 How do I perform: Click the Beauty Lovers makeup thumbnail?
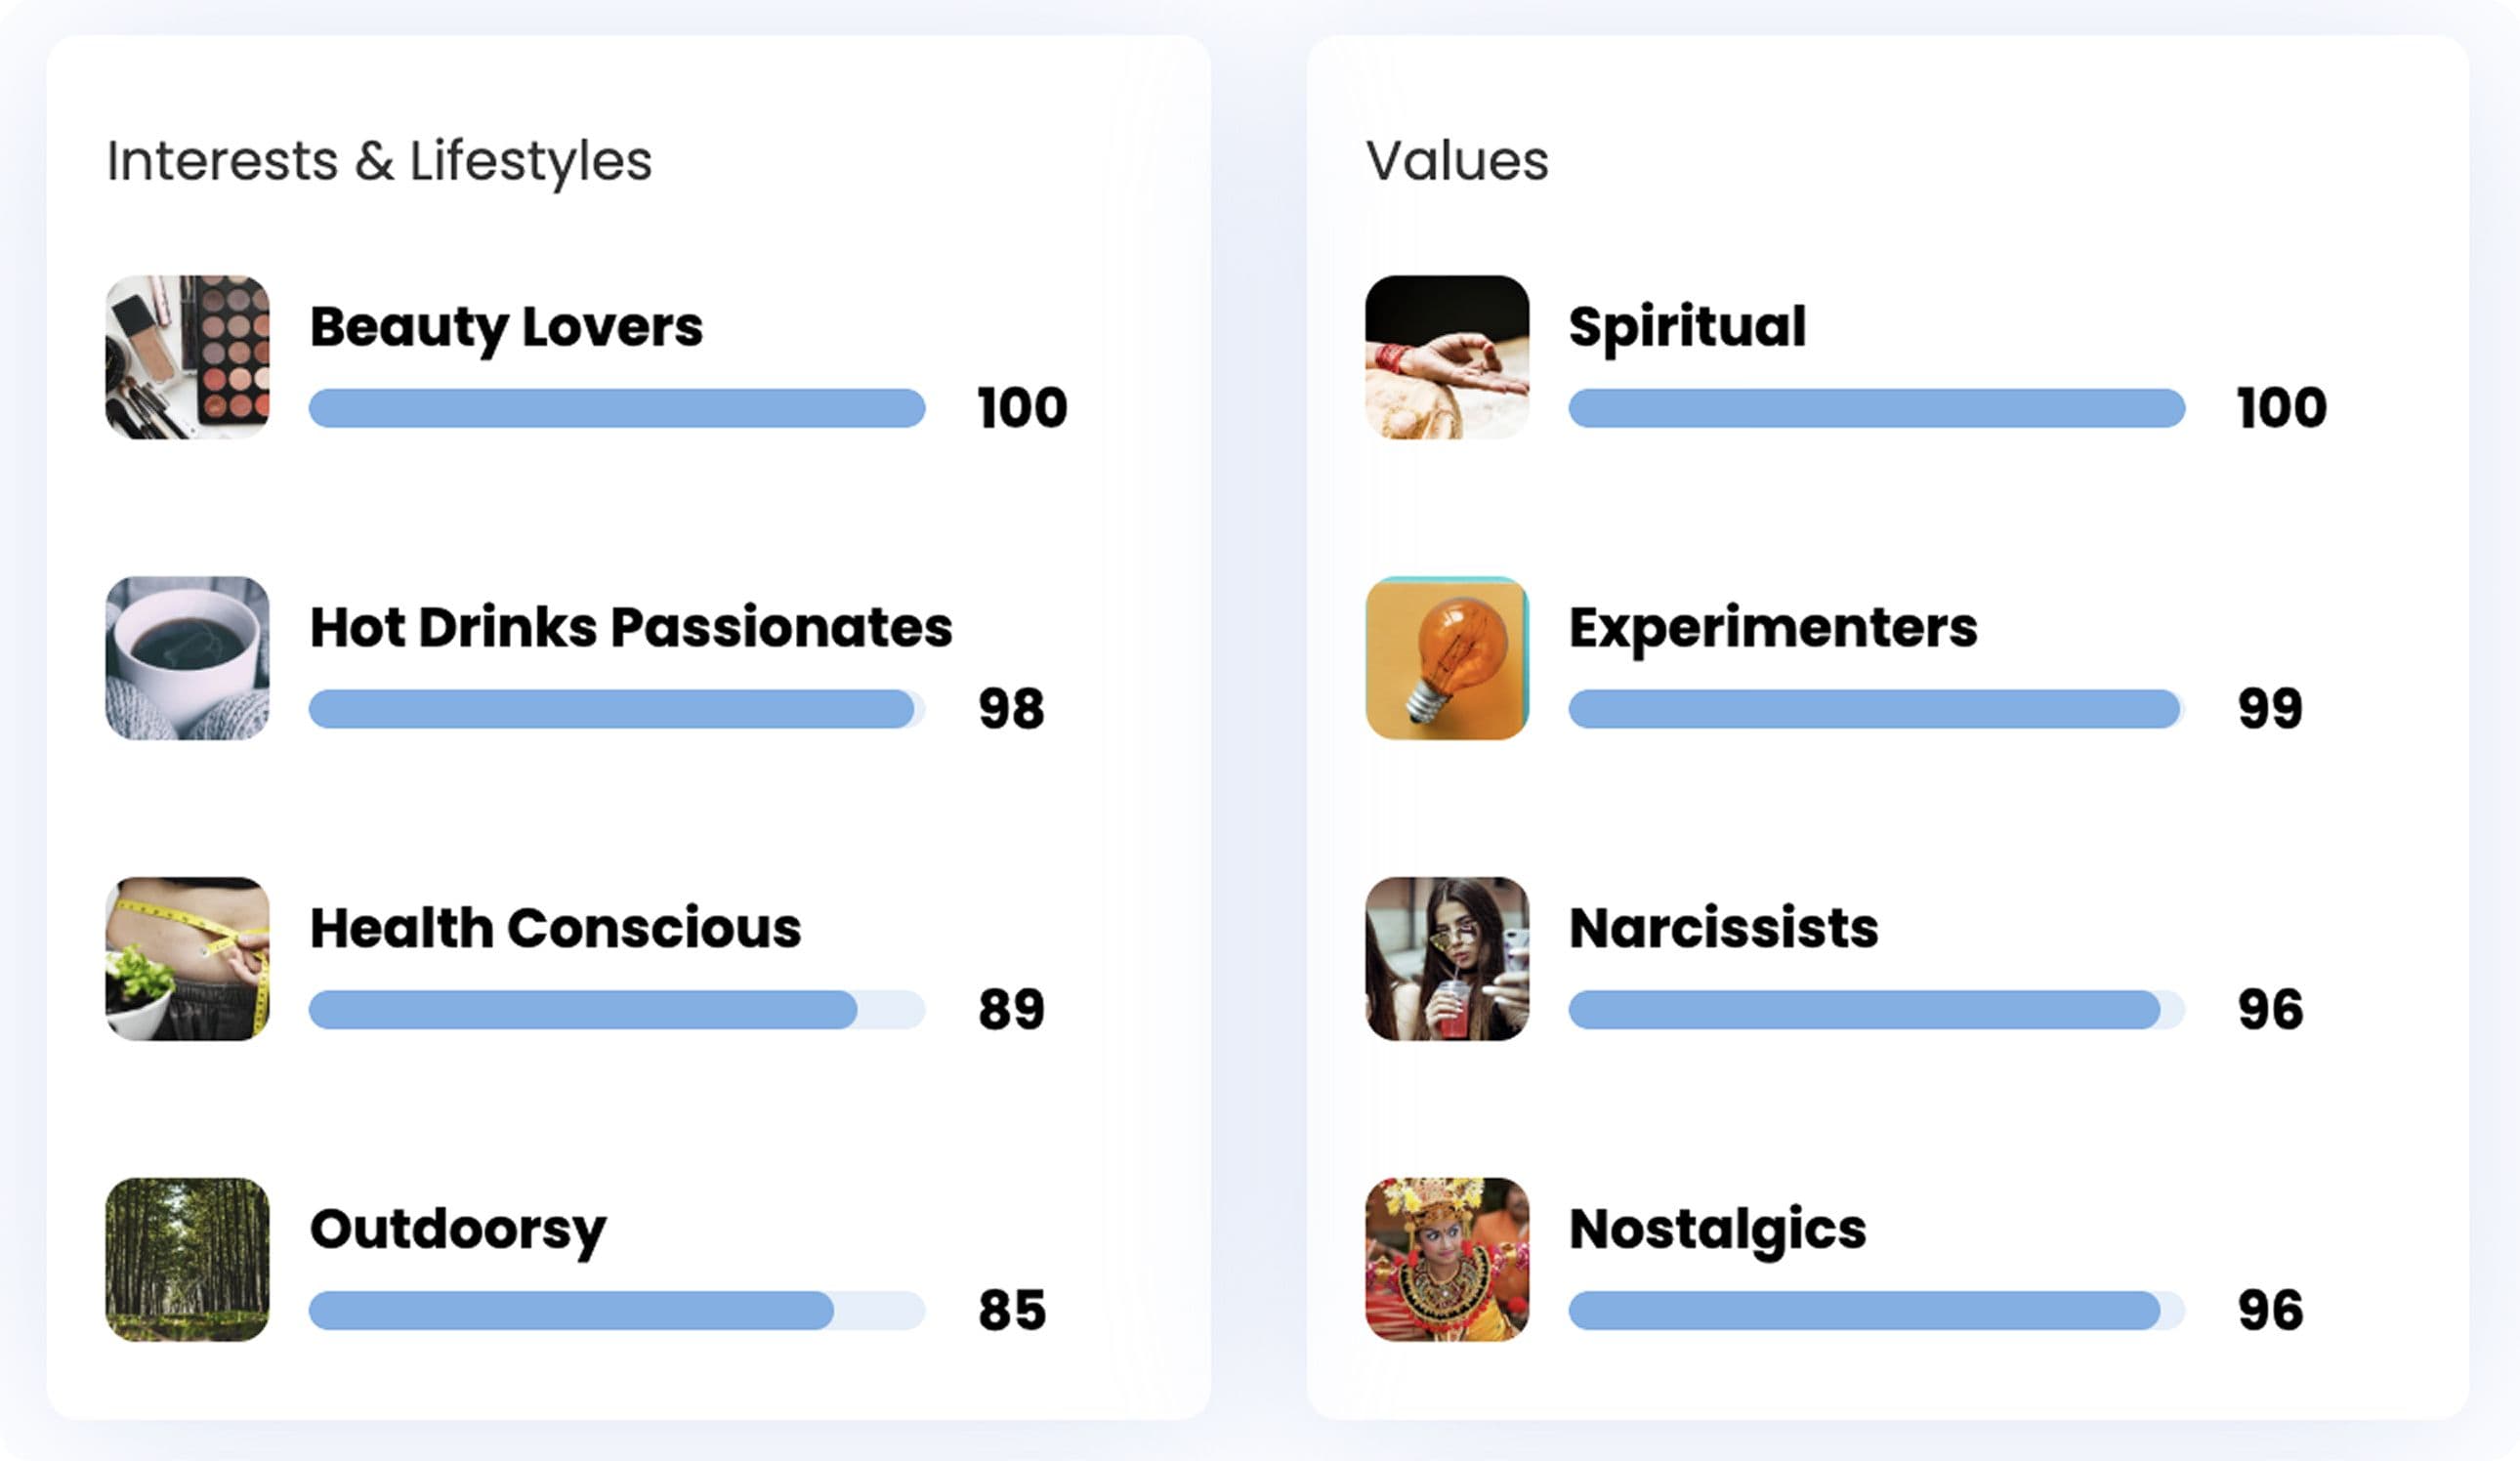tap(187, 357)
